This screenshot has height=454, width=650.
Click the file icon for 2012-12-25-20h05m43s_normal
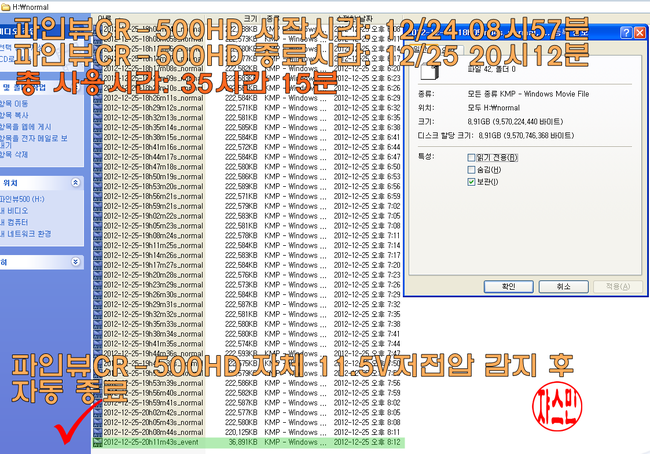pyautogui.click(x=97, y=423)
